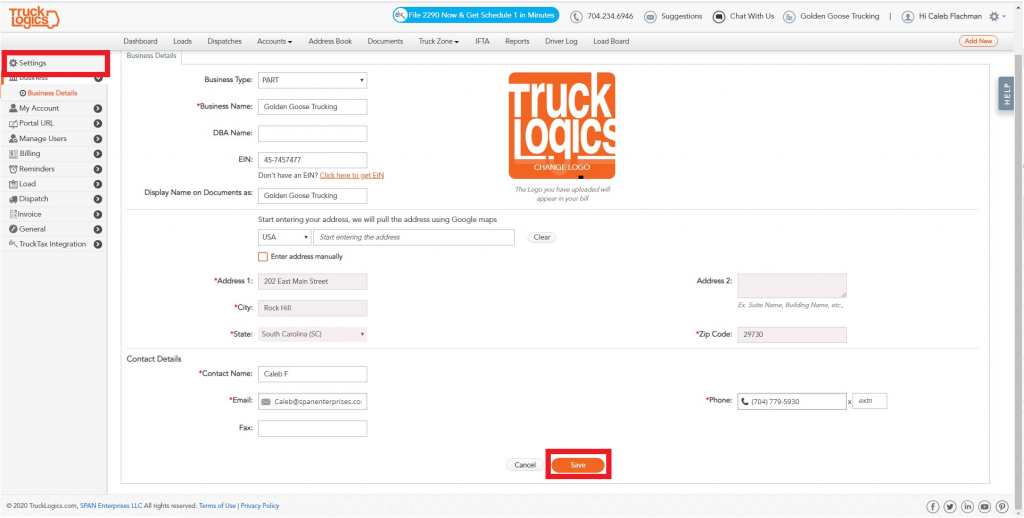This screenshot has height=518, width=1024.
Task: Open Dispatches menu
Action: pyautogui.click(x=225, y=41)
